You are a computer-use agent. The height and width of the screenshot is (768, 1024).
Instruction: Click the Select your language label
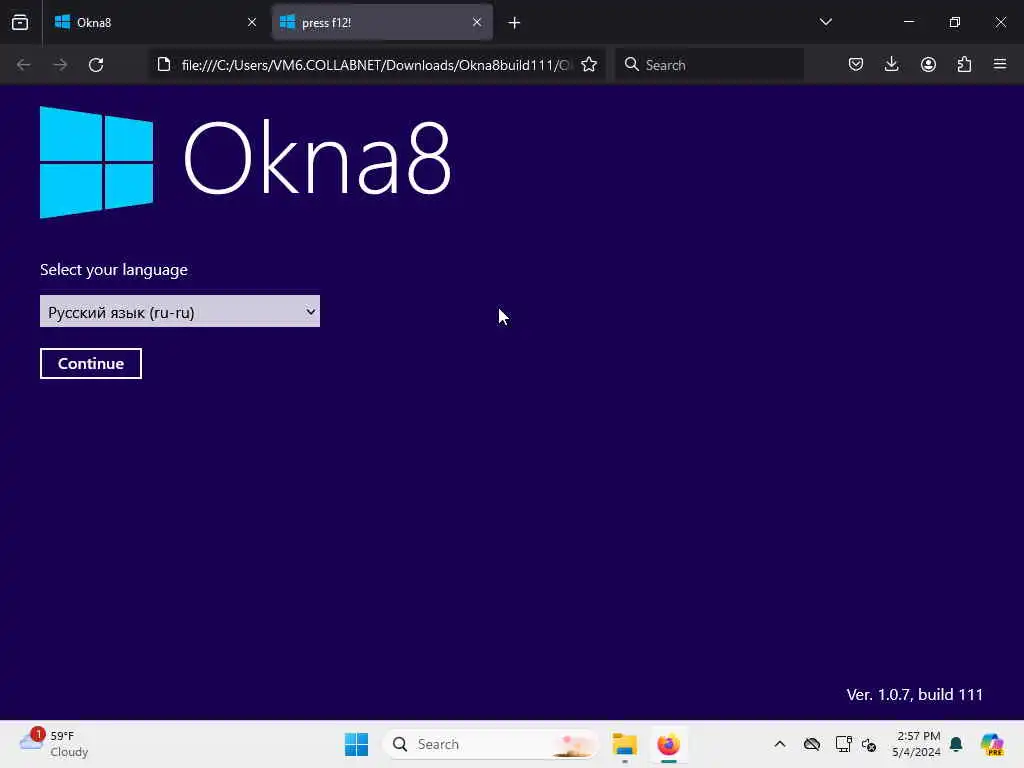[x=114, y=270]
